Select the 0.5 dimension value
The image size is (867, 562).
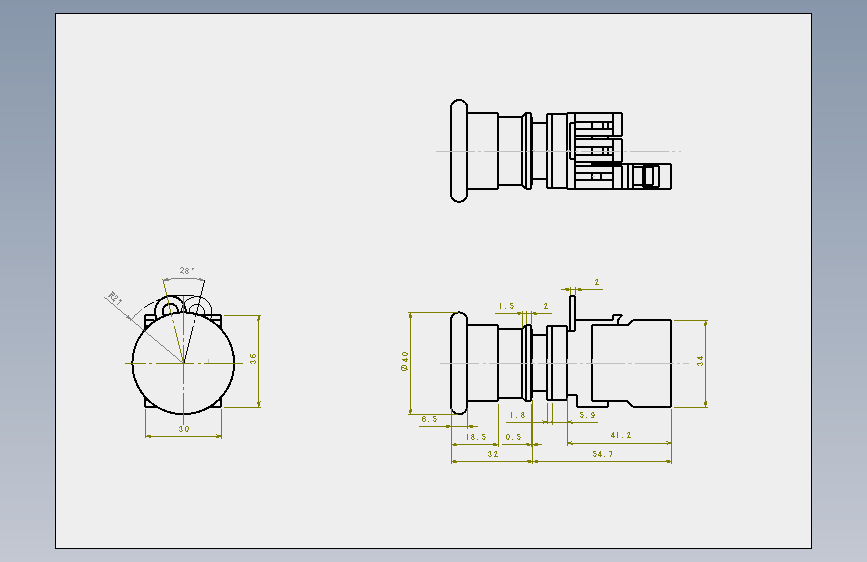(x=513, y=436)
